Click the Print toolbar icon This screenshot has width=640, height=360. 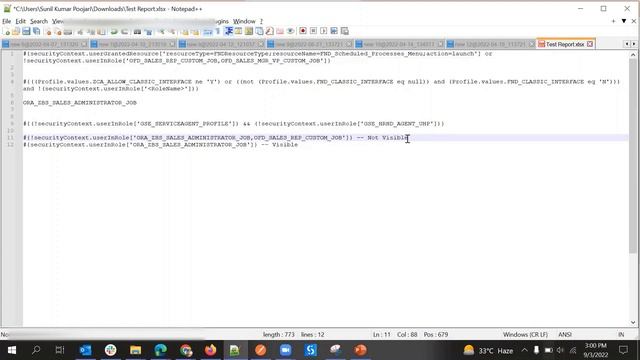click(x=68, y=31)
